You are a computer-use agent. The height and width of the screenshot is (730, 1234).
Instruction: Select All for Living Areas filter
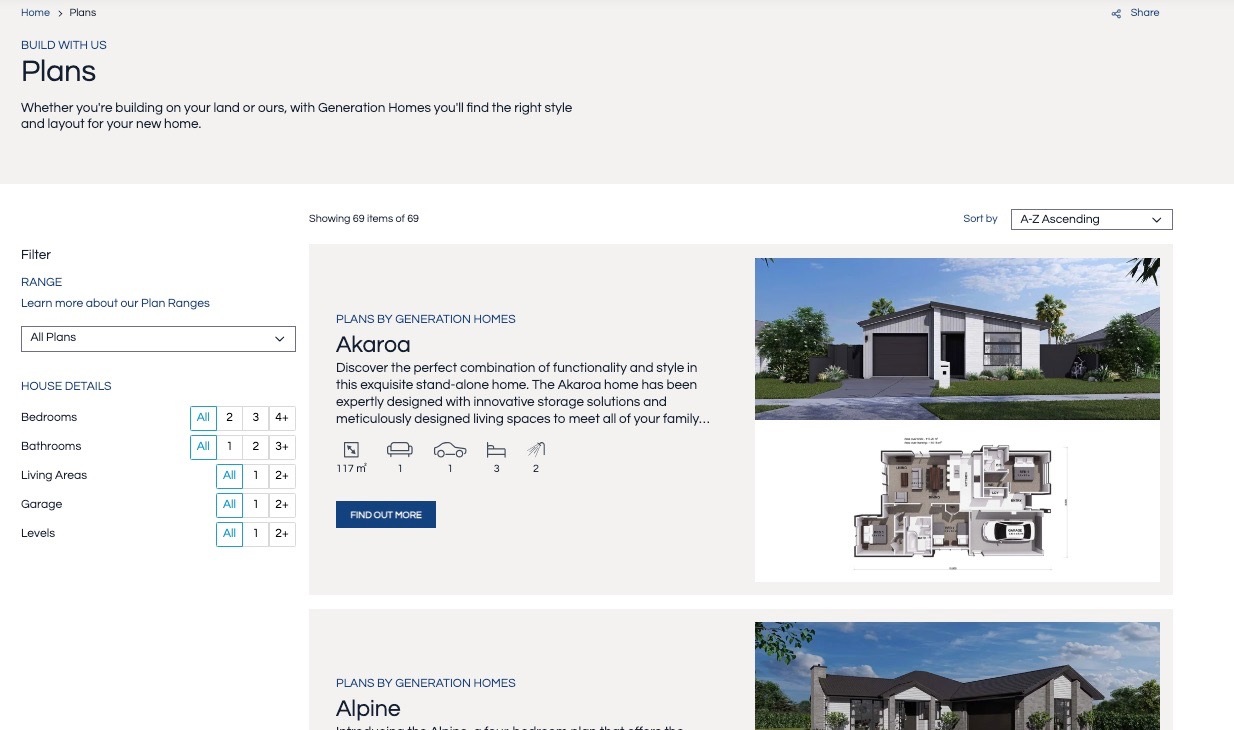click(x=229, y=476)
